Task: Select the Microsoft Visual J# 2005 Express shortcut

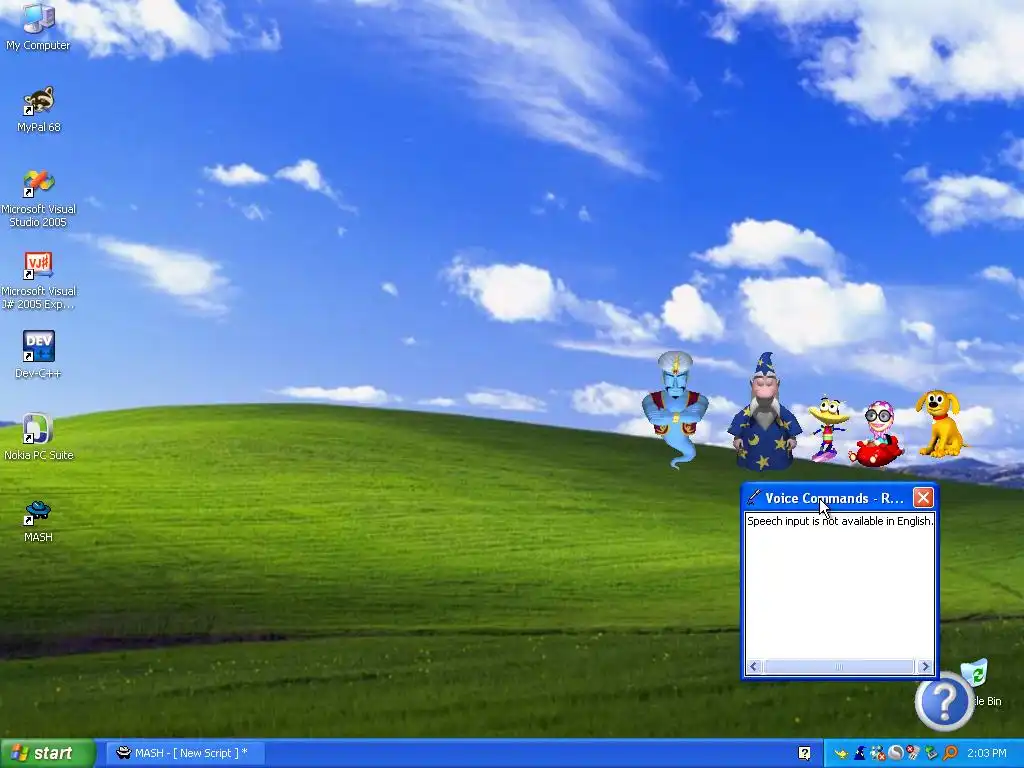Action: pos(38,280)
